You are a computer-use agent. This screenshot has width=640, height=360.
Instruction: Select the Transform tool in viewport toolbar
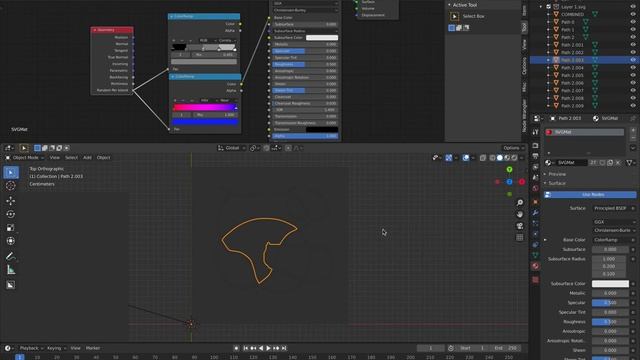tap(11, 241)
